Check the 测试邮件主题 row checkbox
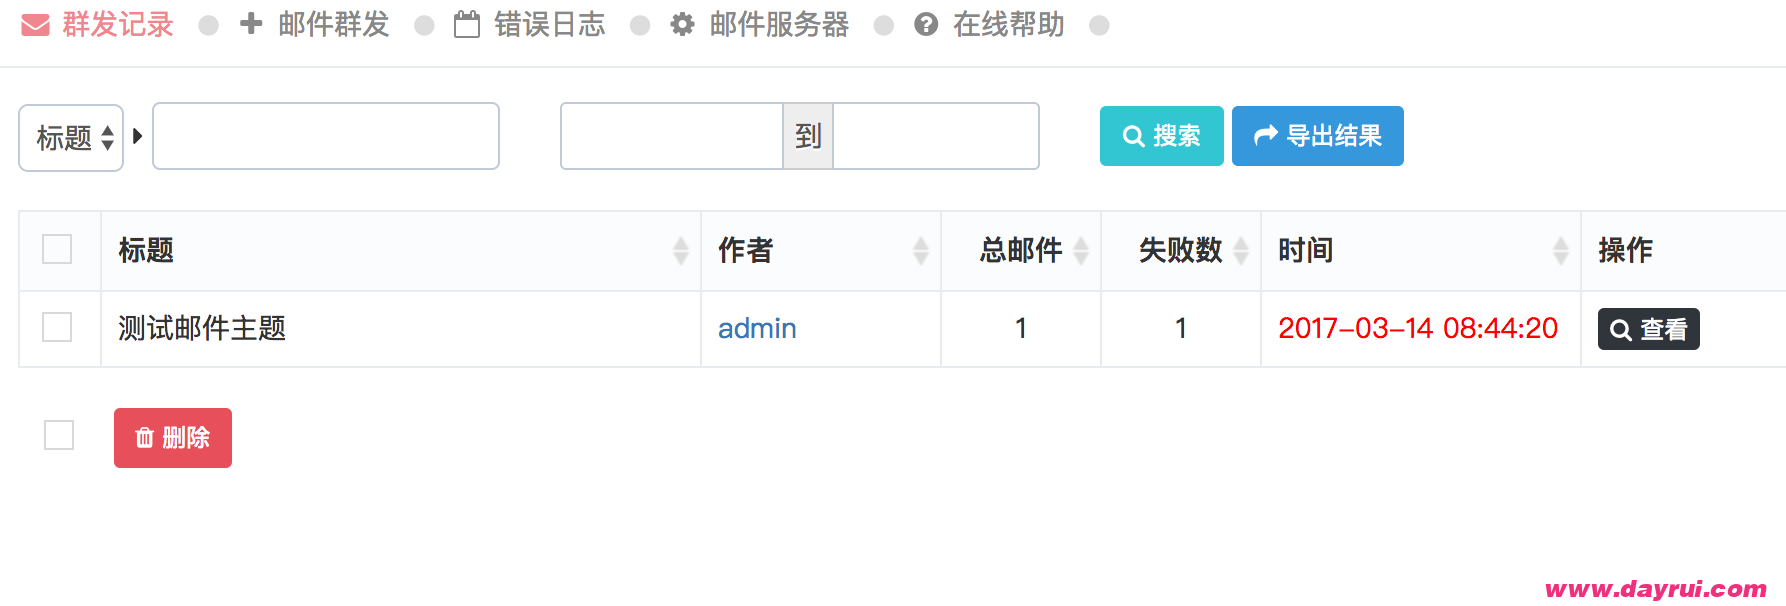This screenshot has width=1786, height=606. tap(57, 327)
